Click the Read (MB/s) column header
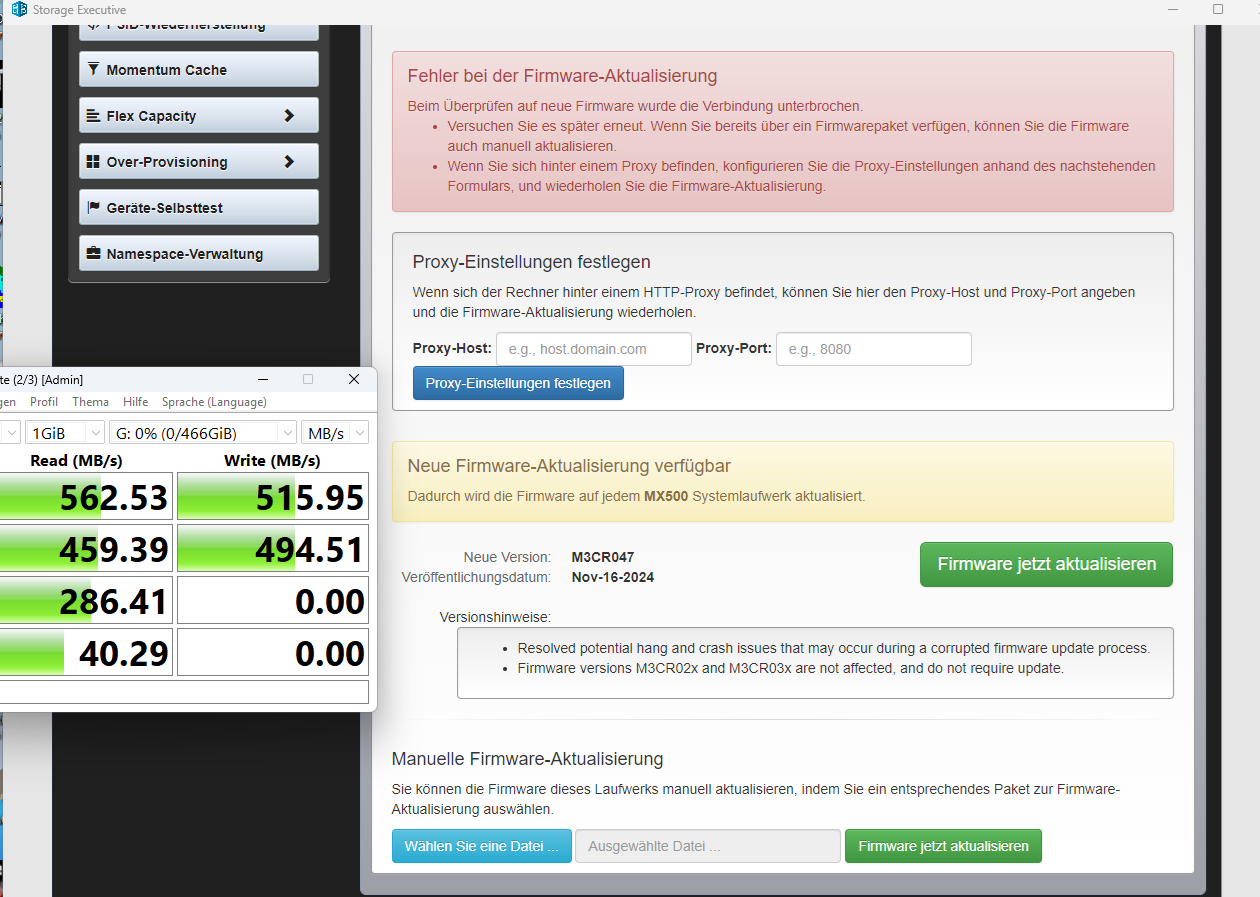 (77, 460)
